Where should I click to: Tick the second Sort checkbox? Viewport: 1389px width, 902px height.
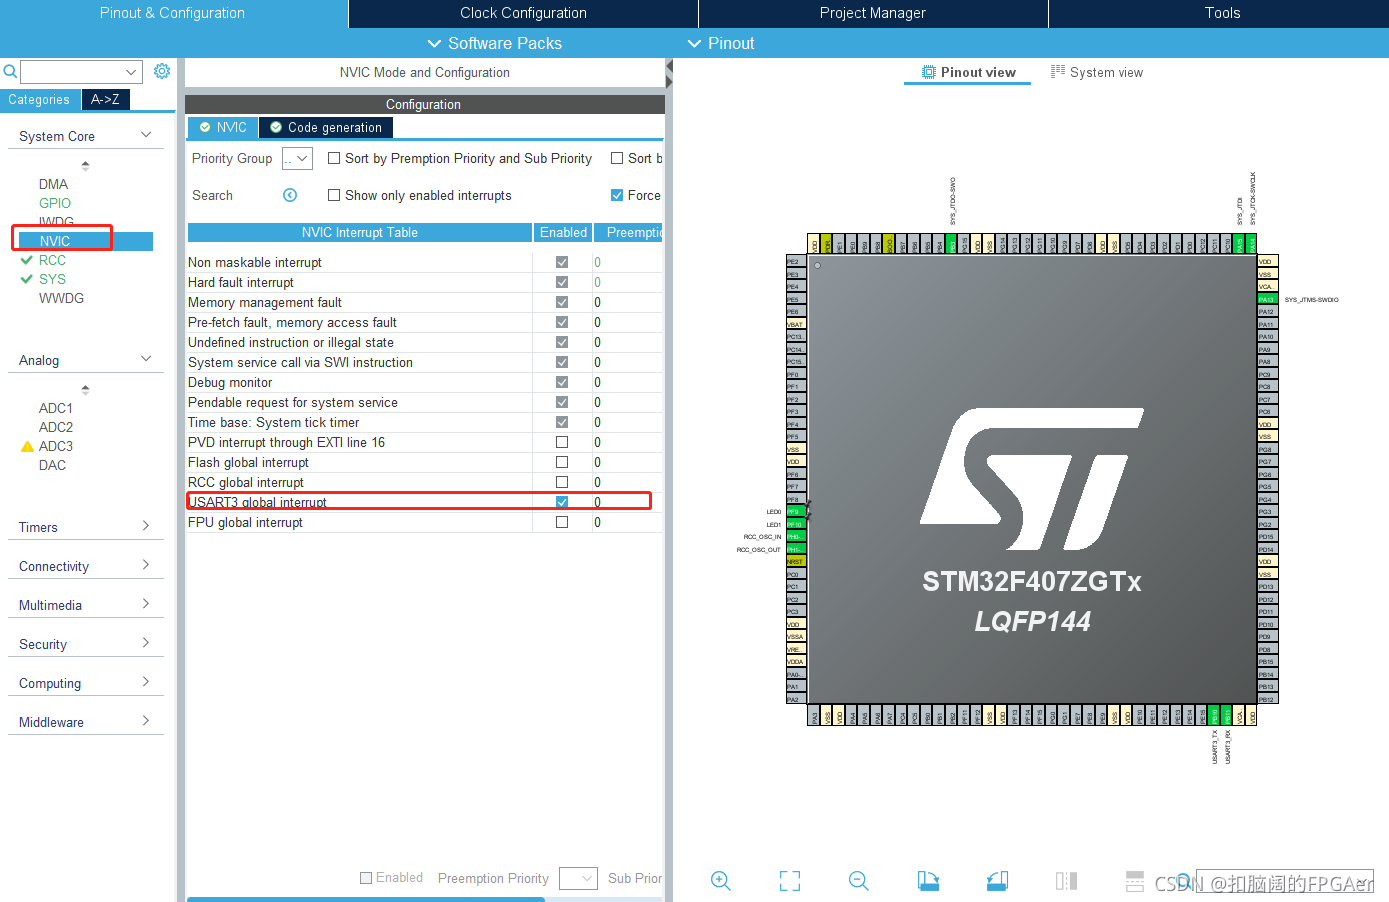coord(617,158)
